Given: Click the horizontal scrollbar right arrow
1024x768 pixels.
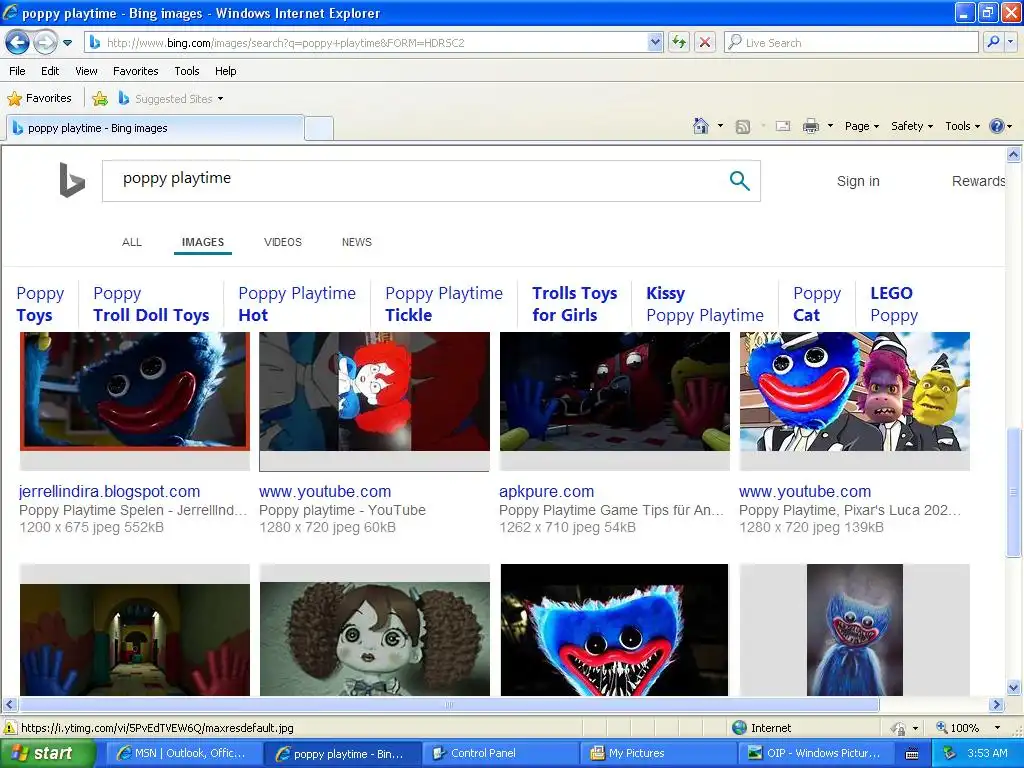Looking at the screenshot, I should pos(996,705).
